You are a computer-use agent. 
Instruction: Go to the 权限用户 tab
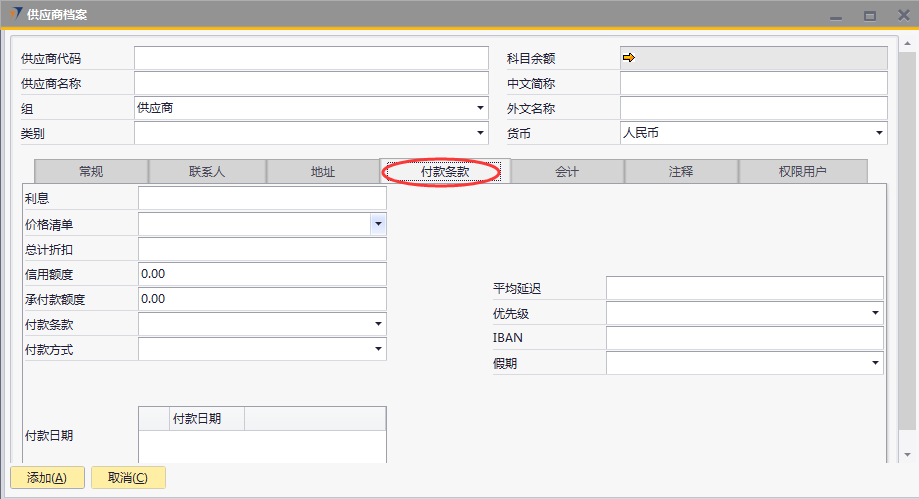[802, 172]
